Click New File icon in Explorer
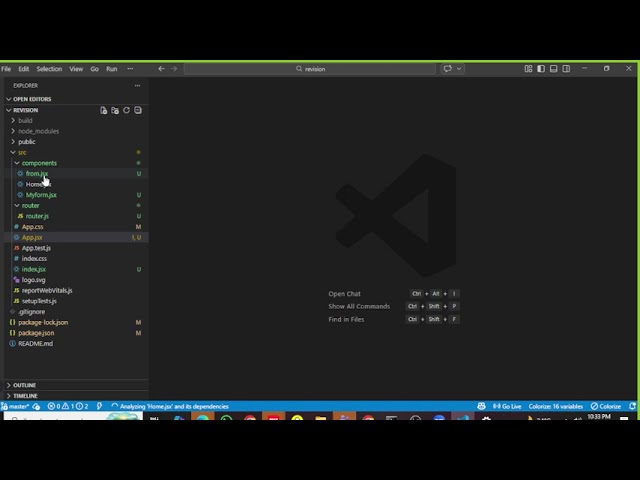This screenshot has height=480, width=640. coord(104,110)
